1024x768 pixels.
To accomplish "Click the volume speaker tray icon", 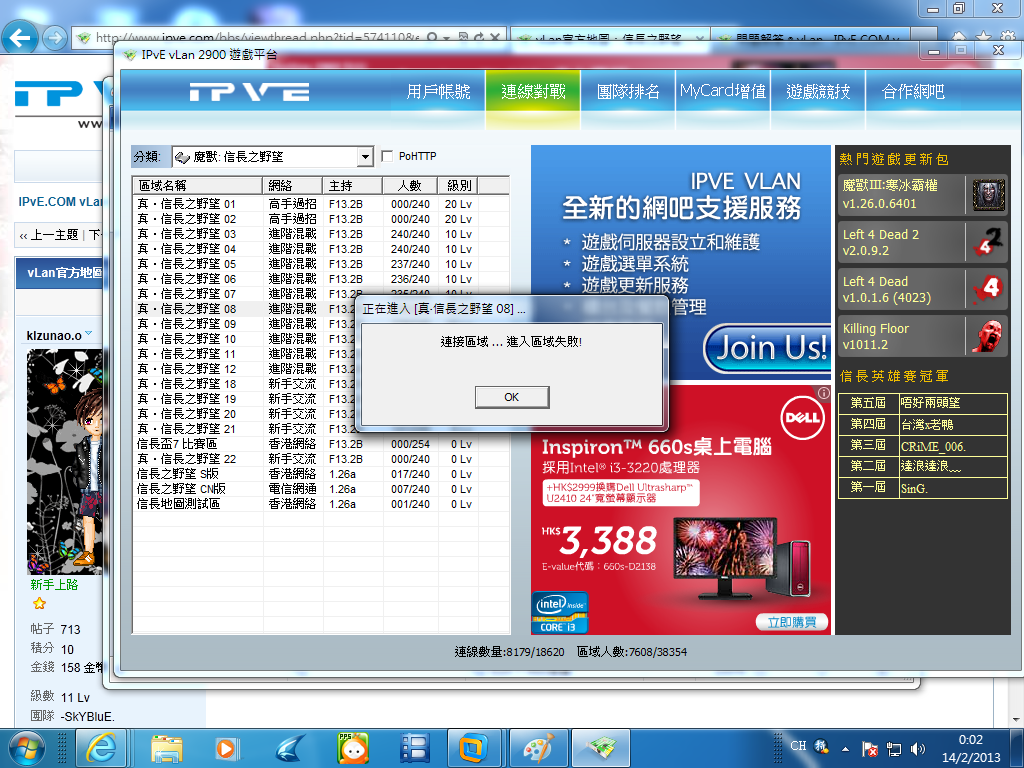I will 919,748.
